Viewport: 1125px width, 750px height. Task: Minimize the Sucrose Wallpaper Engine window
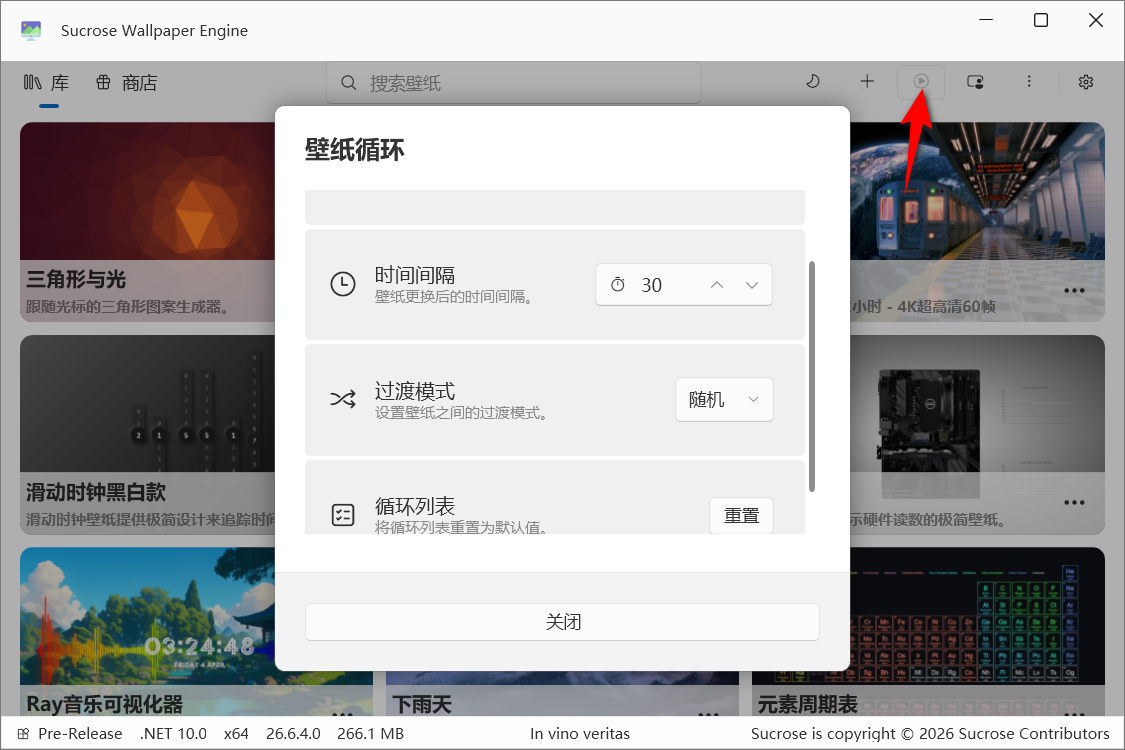click(x=987, y=20)
